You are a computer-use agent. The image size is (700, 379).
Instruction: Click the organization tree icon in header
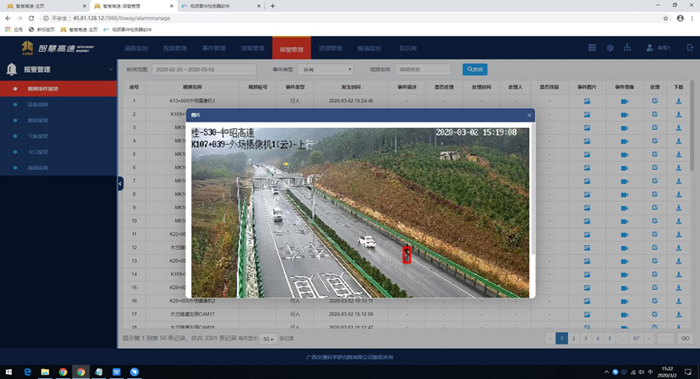pyautogui.click(x=627, y=48)
